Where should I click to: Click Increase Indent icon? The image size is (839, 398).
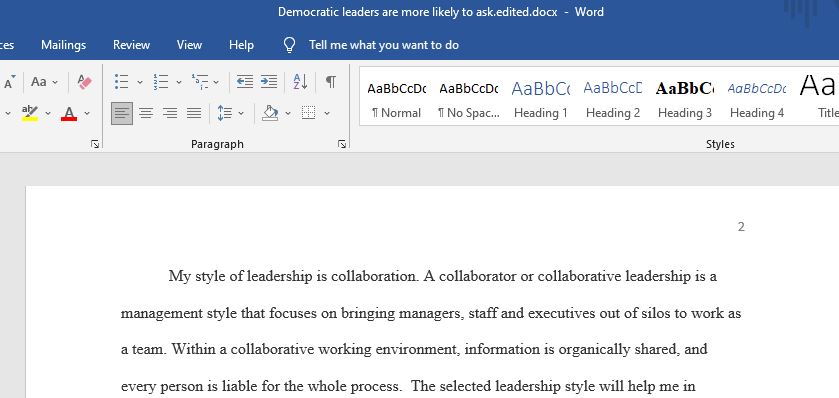tap(269, 82)
